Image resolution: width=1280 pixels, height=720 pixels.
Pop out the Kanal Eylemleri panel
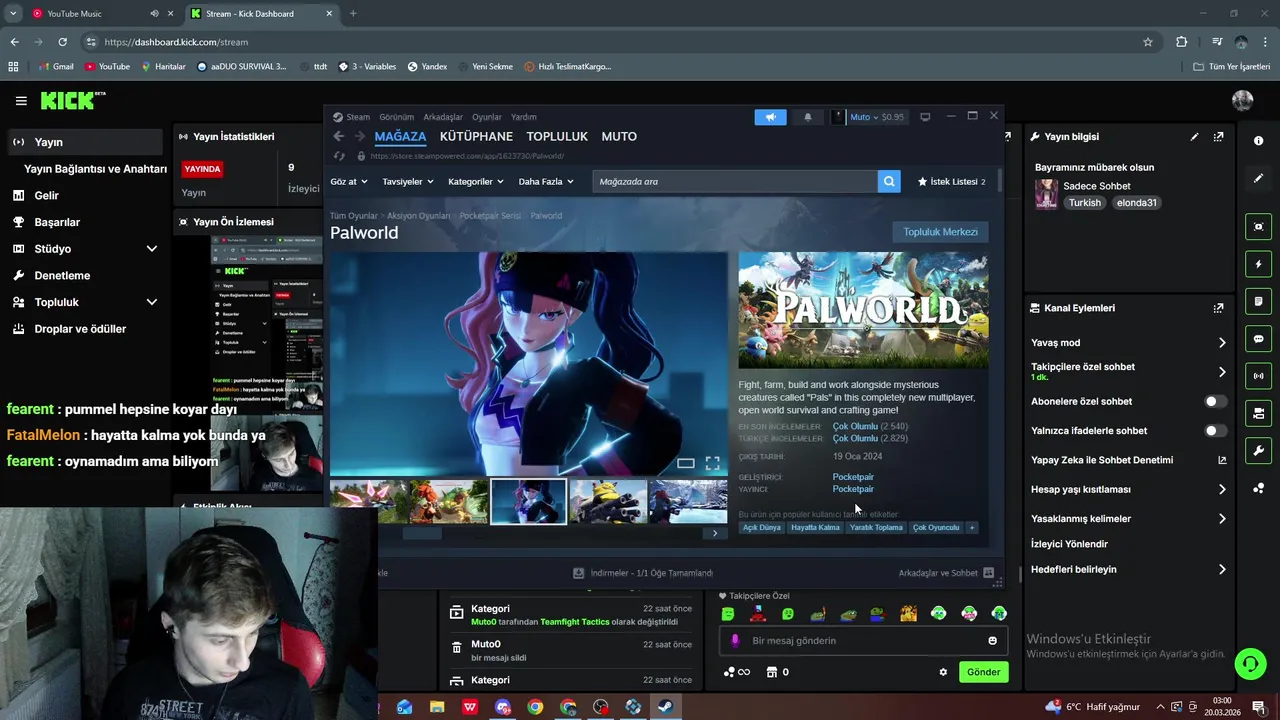(1218, 308)
